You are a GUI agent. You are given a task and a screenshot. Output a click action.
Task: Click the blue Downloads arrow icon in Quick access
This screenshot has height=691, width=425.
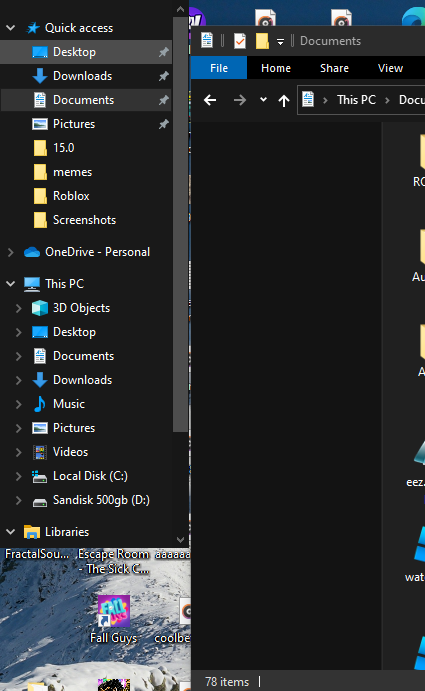[40, 76]
